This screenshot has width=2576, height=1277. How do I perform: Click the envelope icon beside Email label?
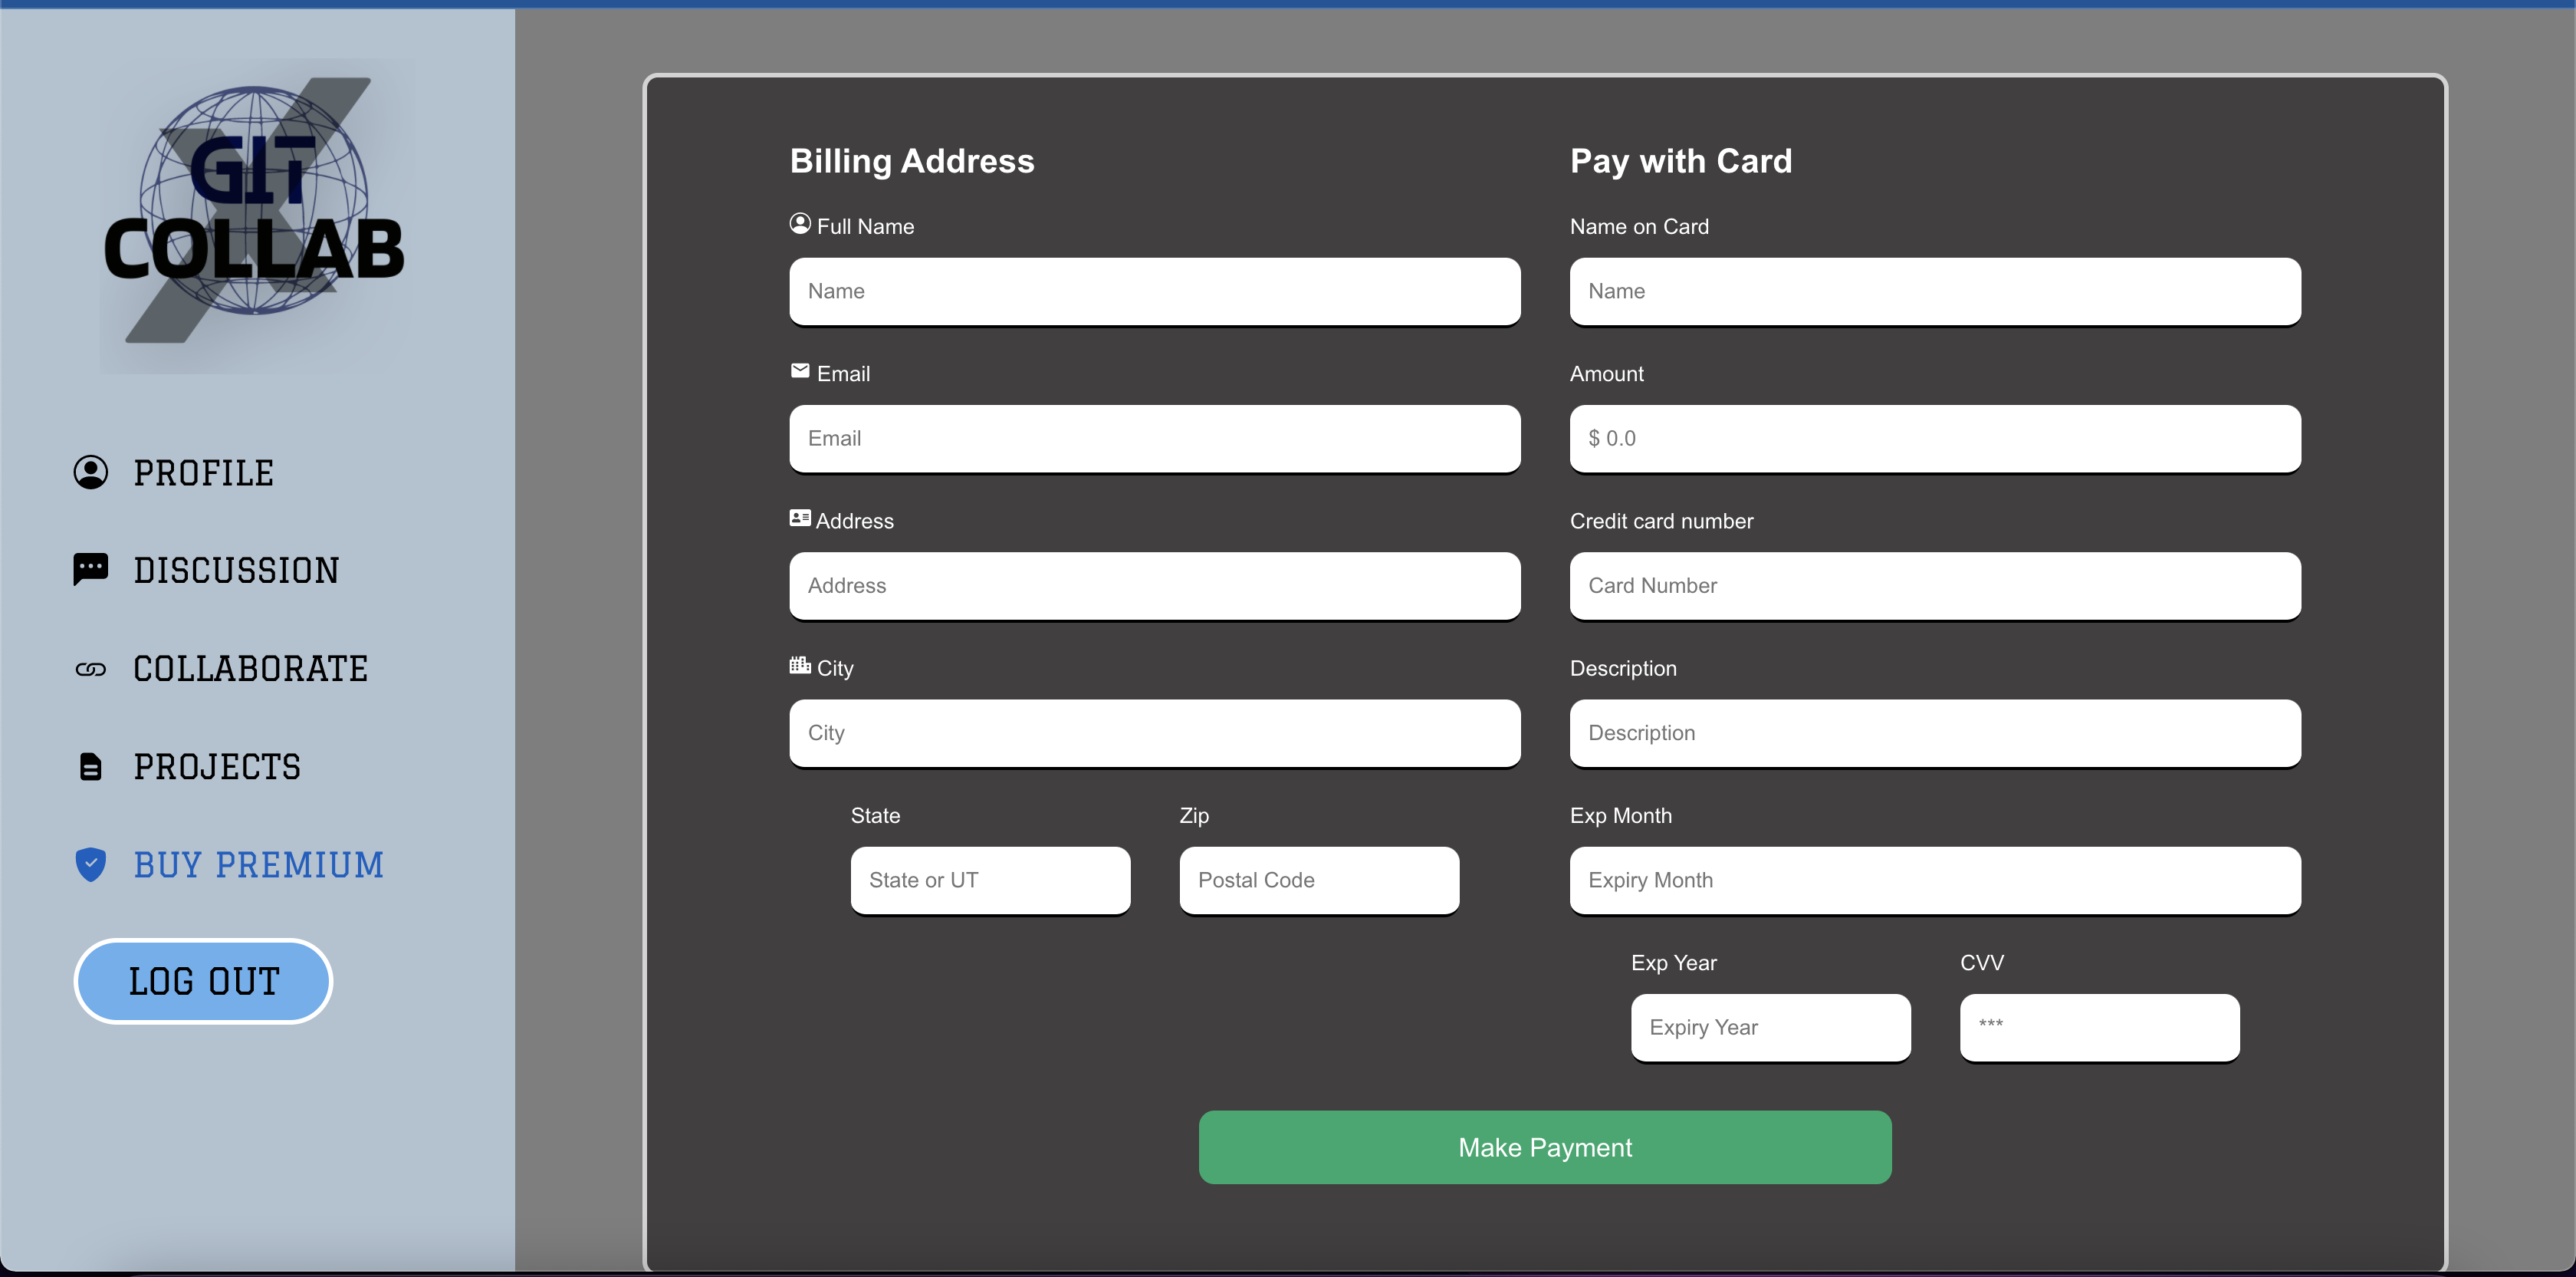pos(799,371)
